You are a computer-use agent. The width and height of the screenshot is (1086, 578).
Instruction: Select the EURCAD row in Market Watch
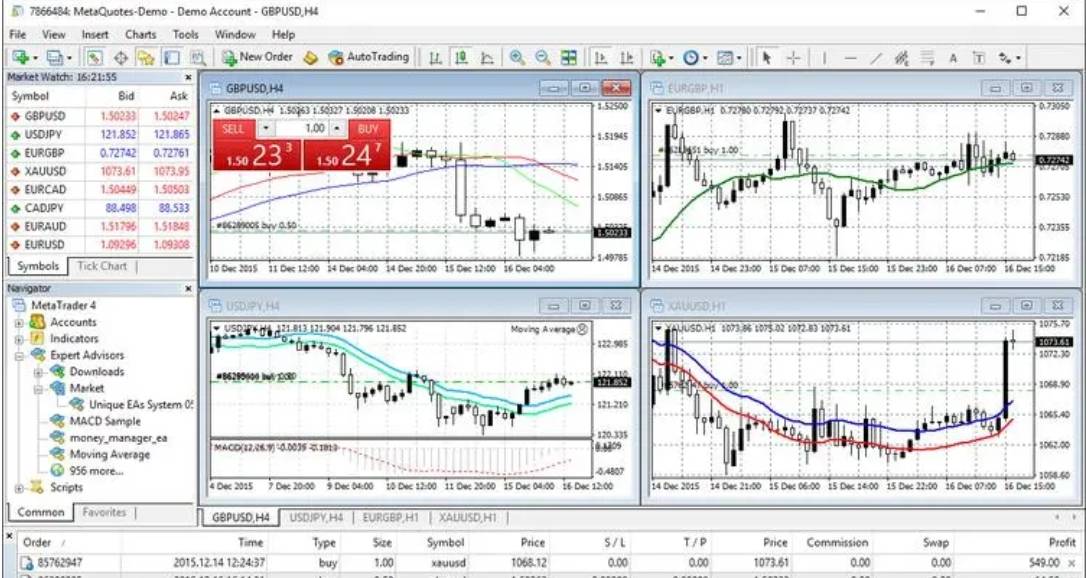click(x=100, y=190)
